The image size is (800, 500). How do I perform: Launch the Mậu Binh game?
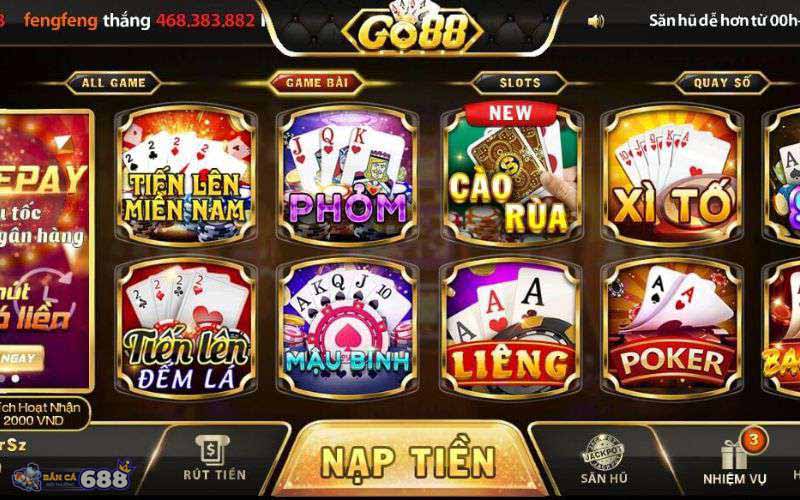pos(348,329)
